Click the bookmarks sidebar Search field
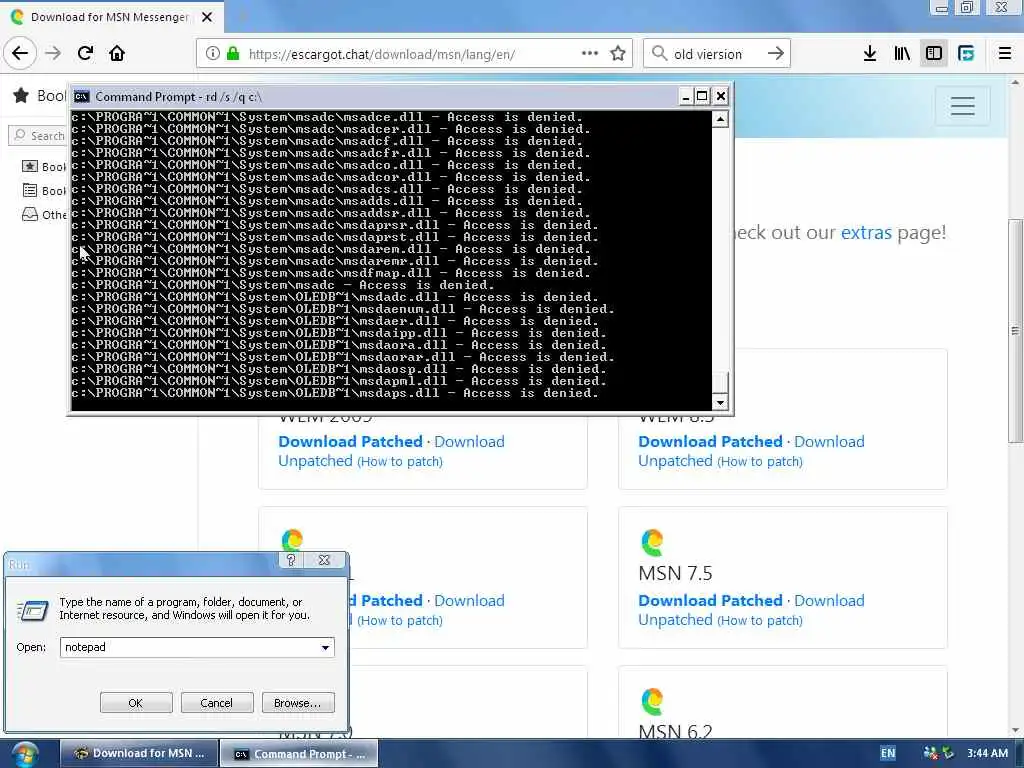 [38, 135]
